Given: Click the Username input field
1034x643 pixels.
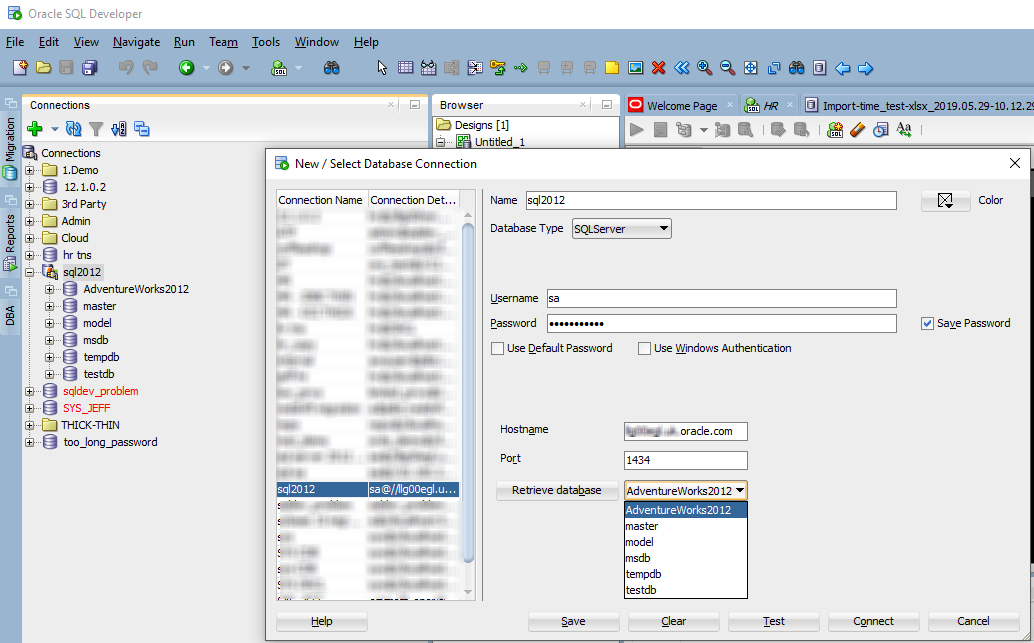Looking at the screenshot, I should pos(721,298).
